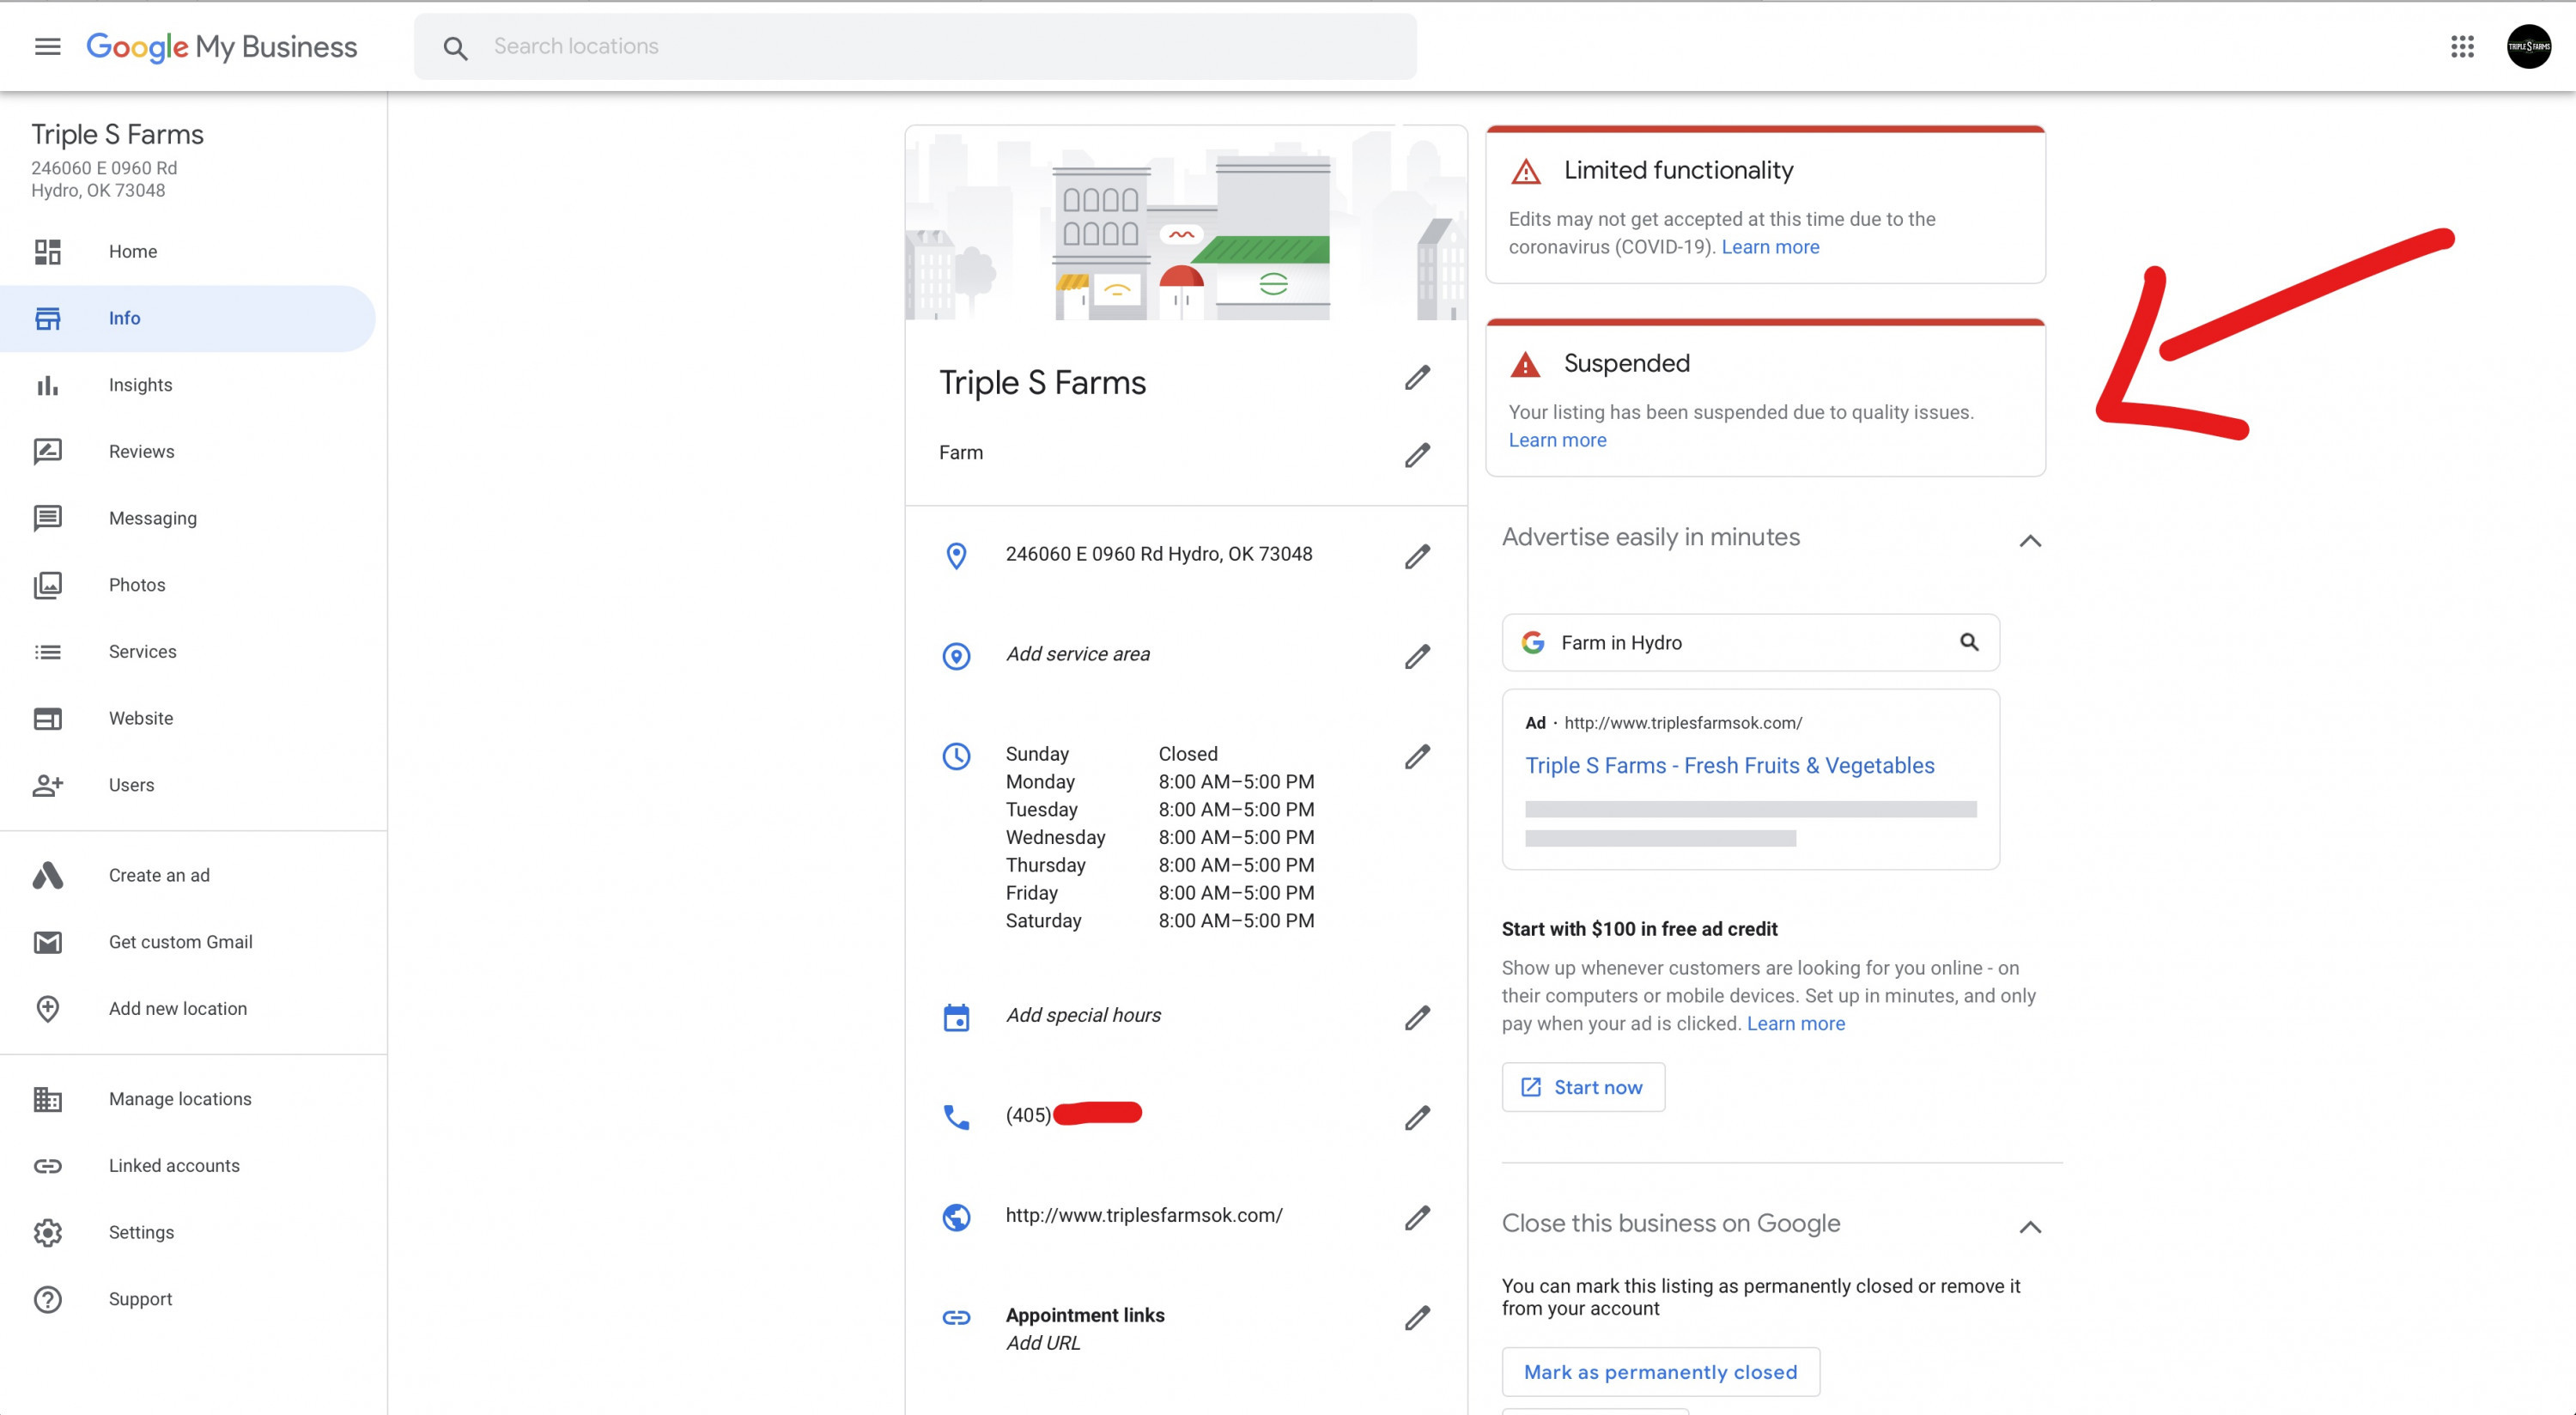Viewport: 2576px width, 1415px height.
Task: Go to Reviews in the sidebar
Action: [x=141, y=452]
